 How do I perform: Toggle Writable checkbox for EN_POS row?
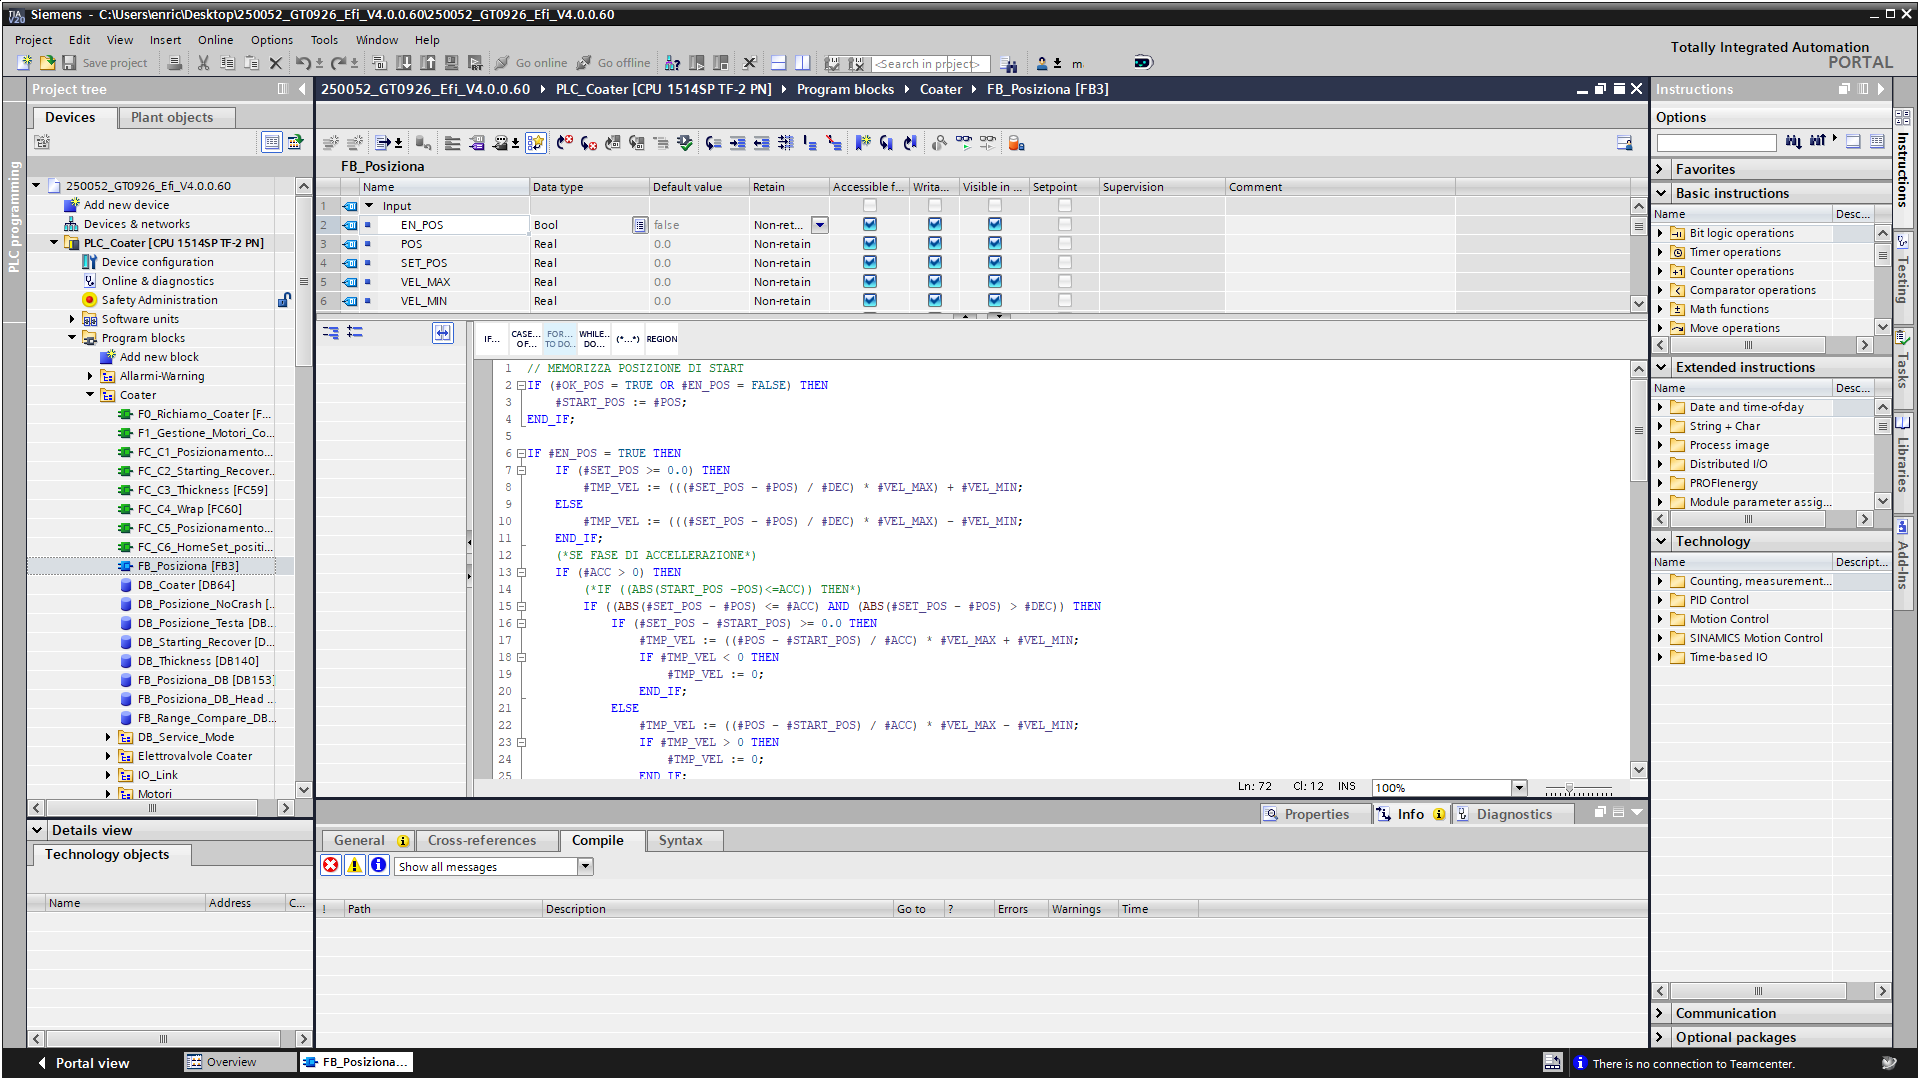click(935, 225)
